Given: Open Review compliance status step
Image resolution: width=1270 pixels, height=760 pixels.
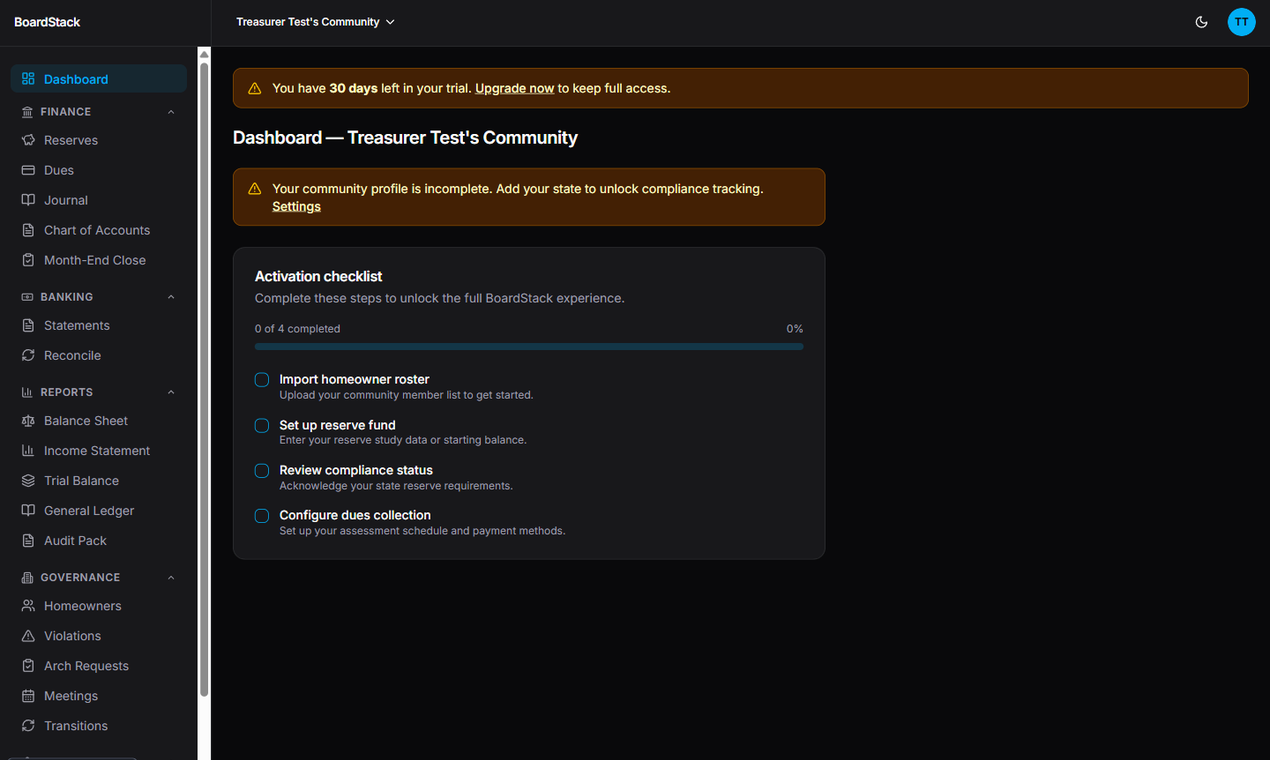Looking at the screenshot, I should pos(356,470).
